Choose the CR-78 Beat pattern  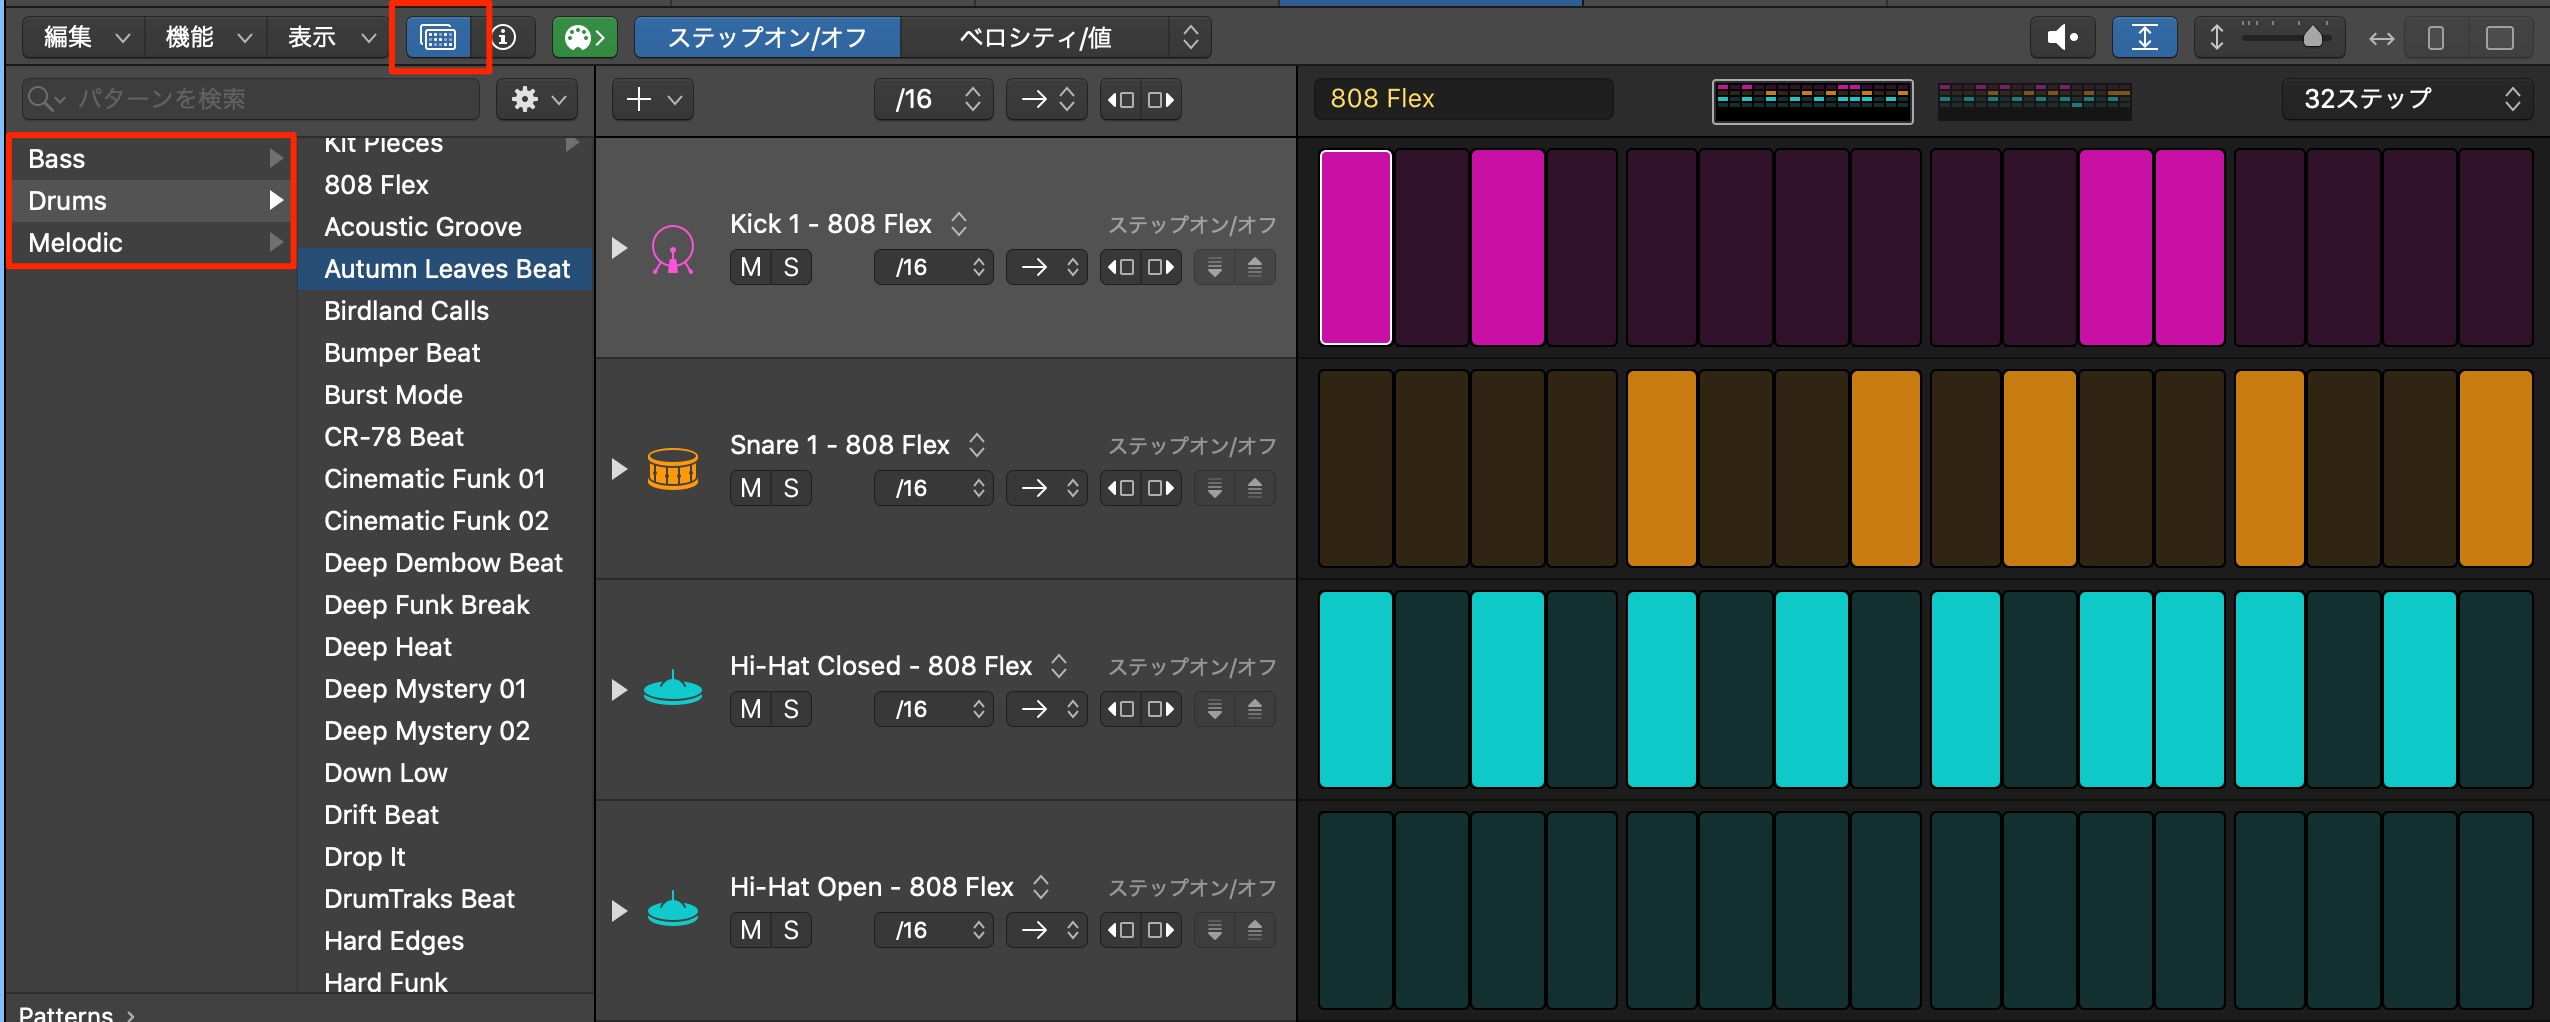[x=446, y=437]
